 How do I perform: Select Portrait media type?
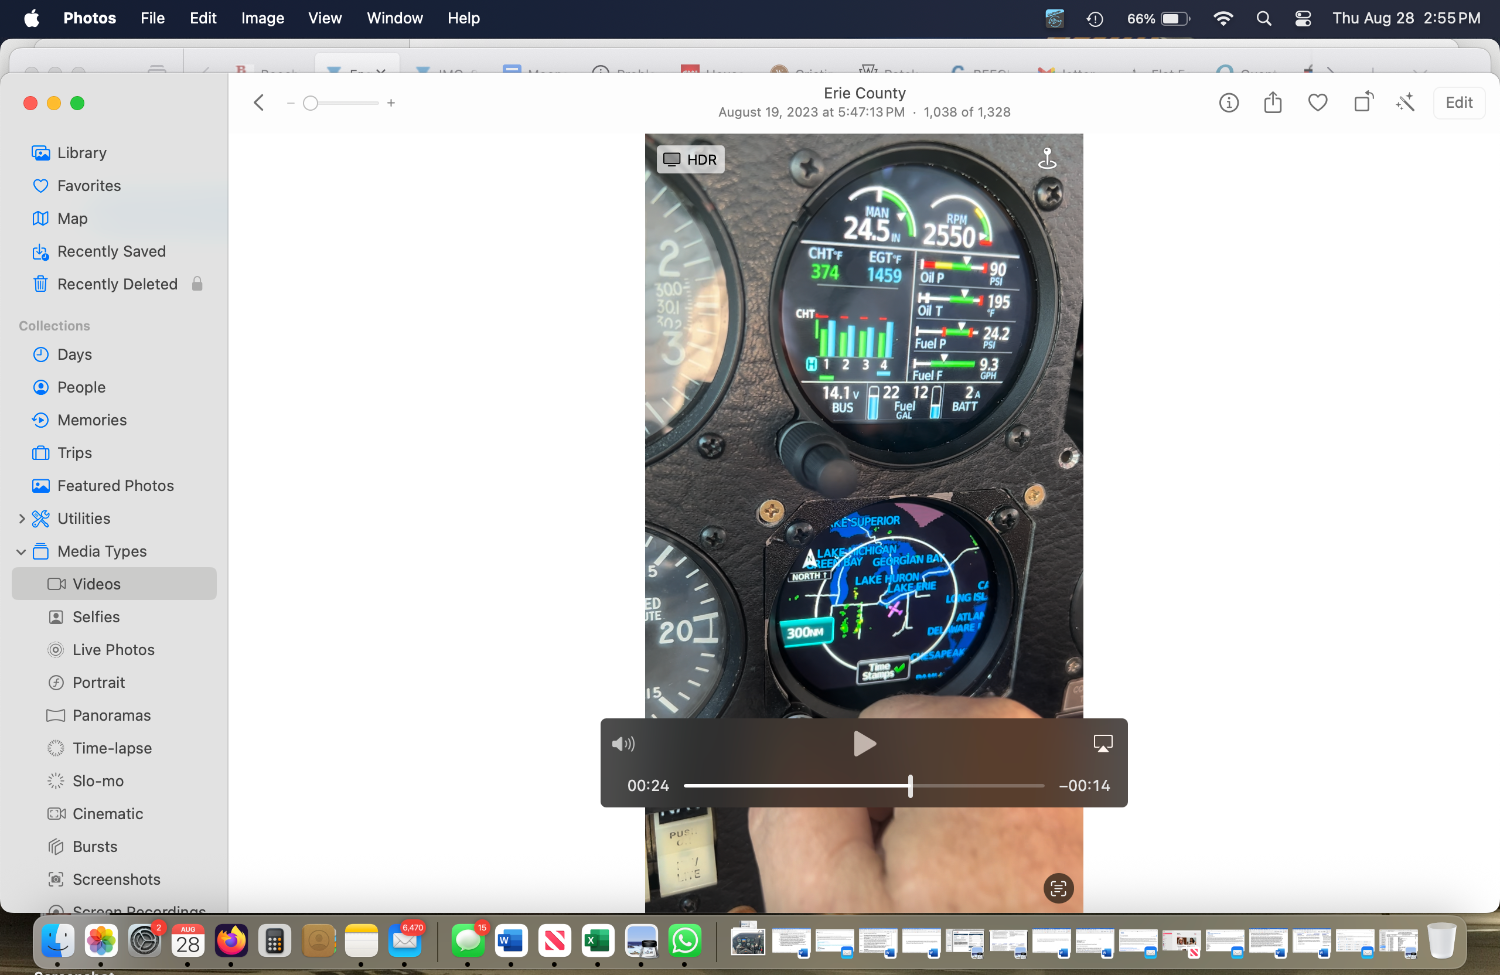pos(114,683)
